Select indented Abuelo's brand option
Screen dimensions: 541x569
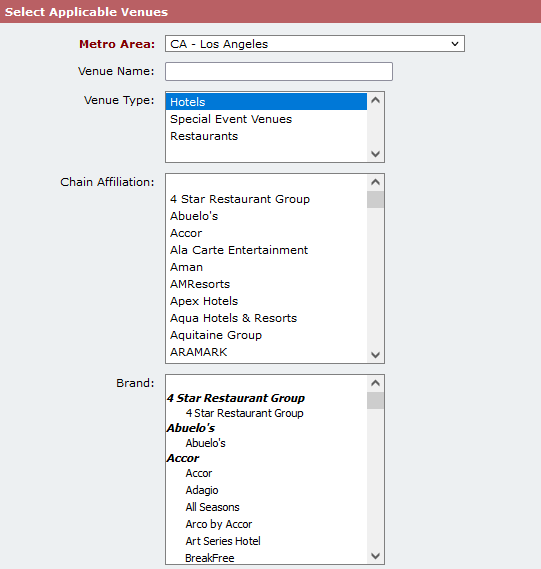[x=266, y=443]
